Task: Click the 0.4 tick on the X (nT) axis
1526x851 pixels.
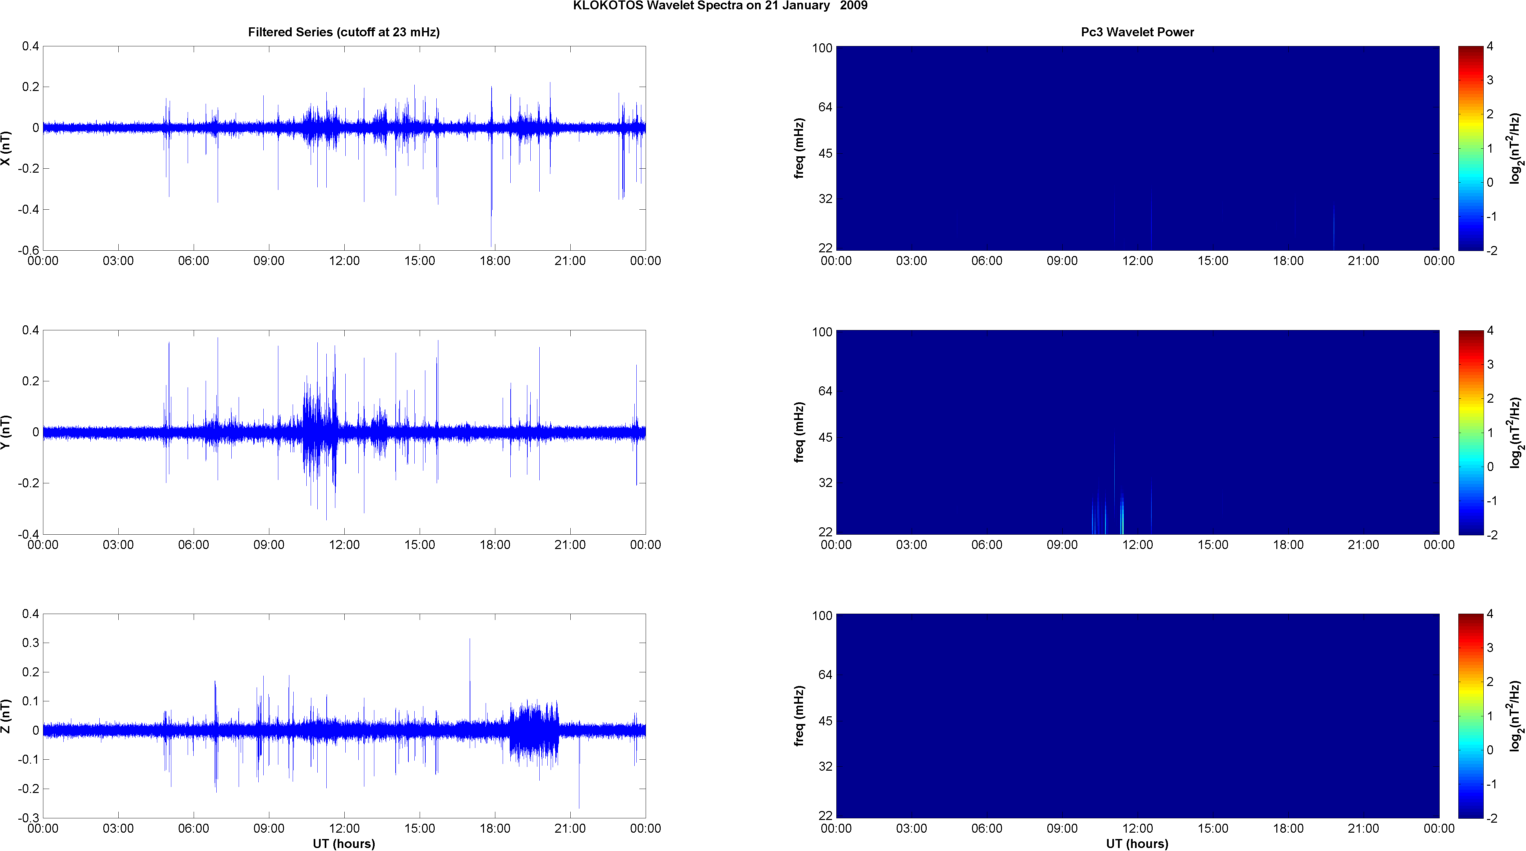Action: (30, 46)
